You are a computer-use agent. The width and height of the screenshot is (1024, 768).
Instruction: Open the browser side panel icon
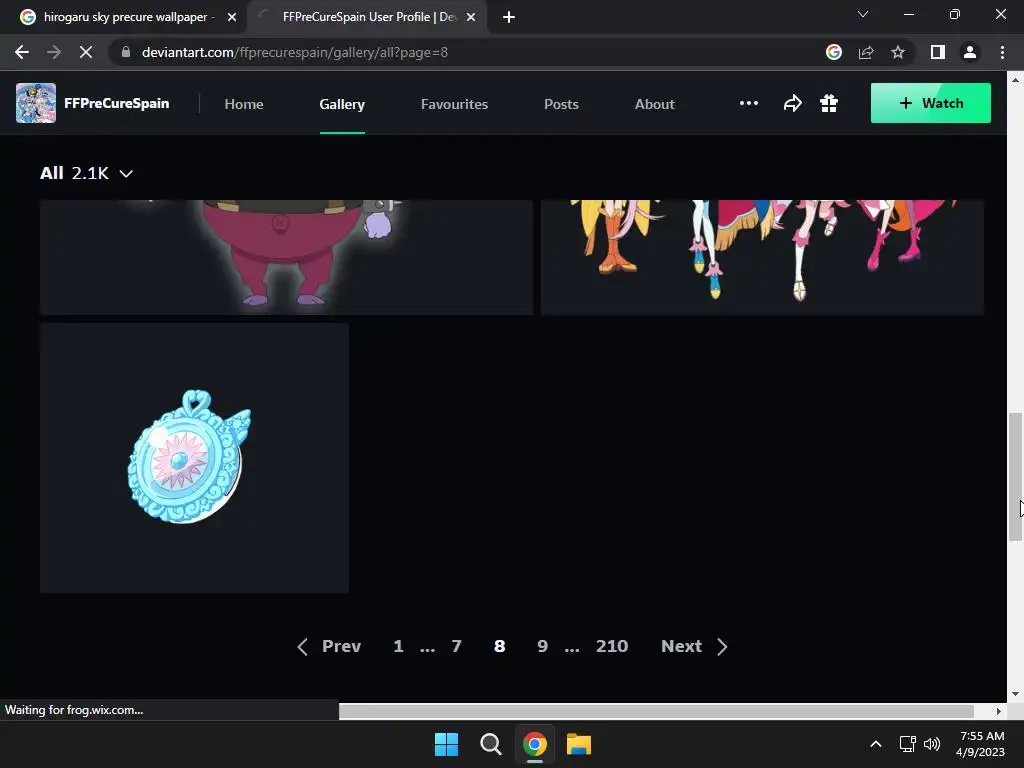[938, 52]
